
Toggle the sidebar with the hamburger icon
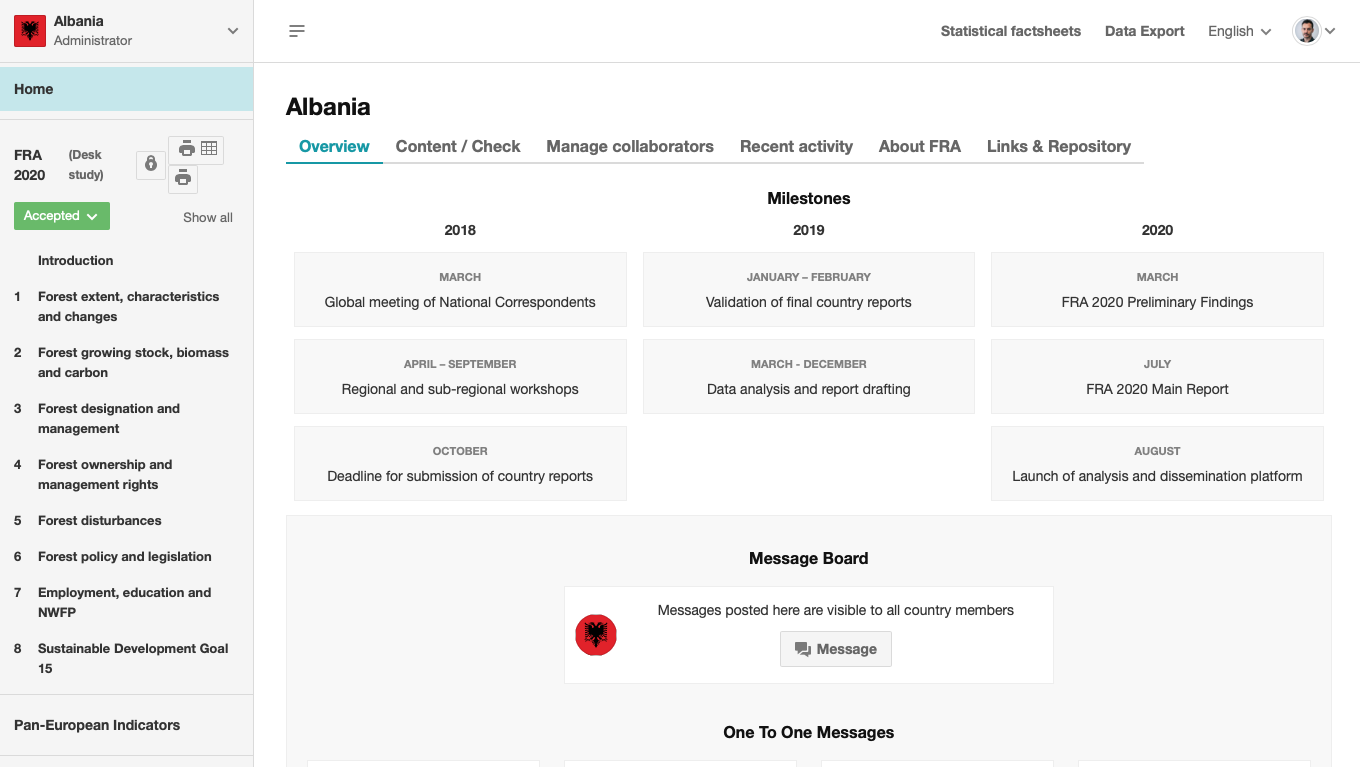(296, 31)
